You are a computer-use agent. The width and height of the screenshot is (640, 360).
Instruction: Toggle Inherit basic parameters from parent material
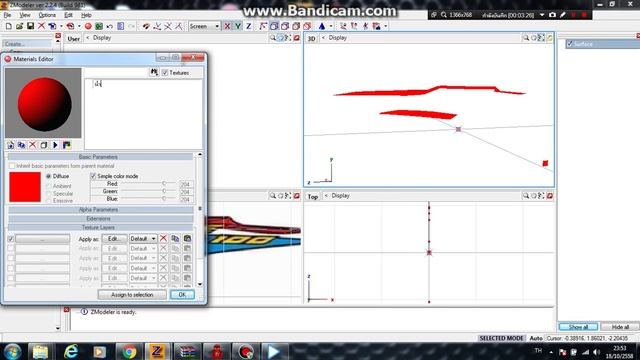tap(12, 166)
